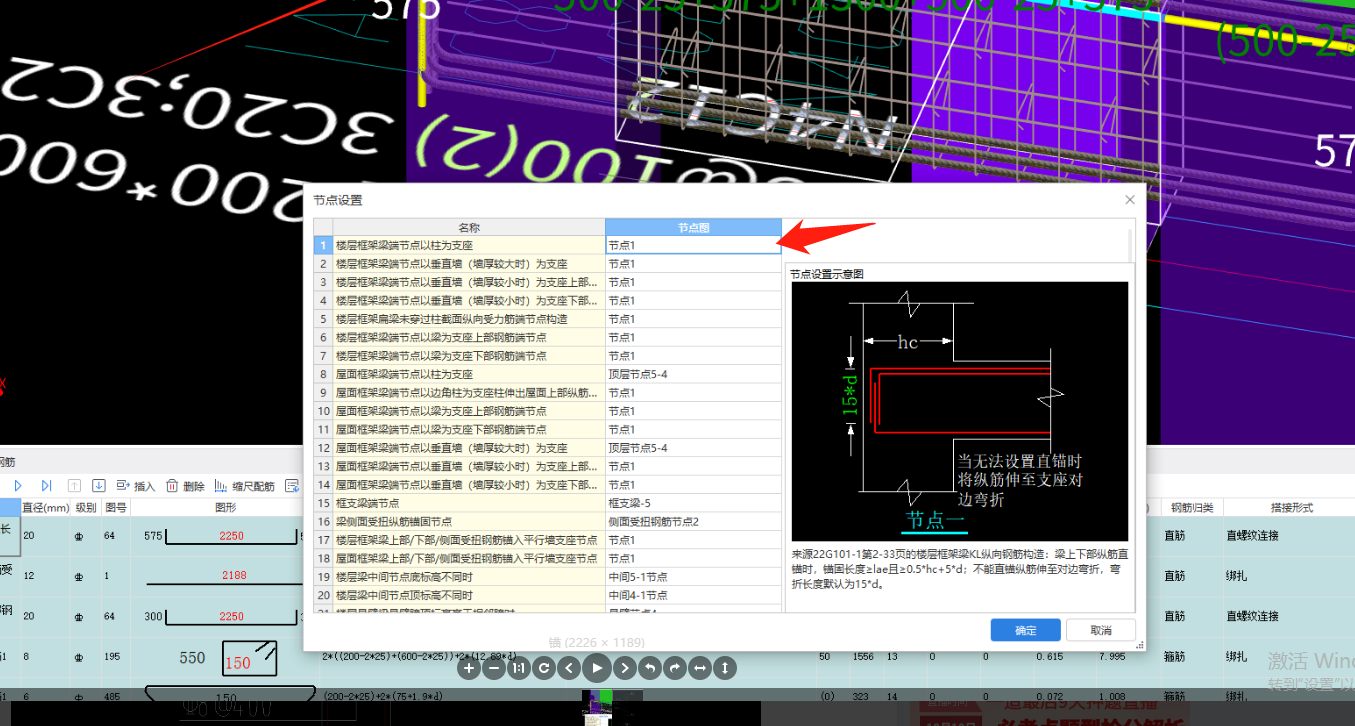1355x726 pixels.
Task: Click the dialog's vertical scrollbar
Action: click(1131, 245)
